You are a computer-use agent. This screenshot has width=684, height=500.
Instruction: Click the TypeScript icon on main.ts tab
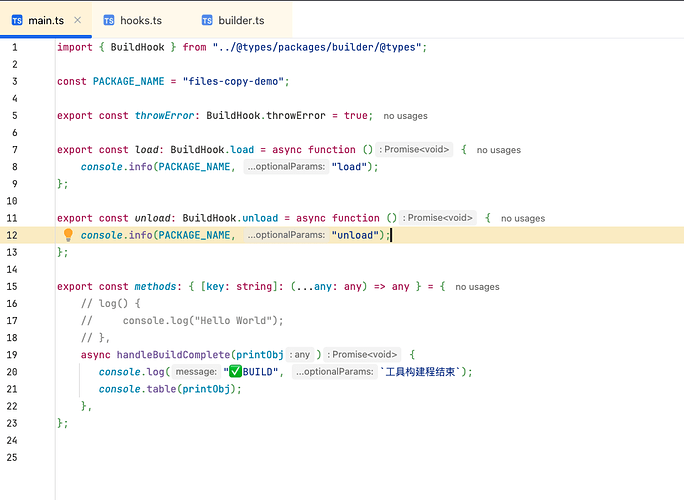pos(17,21)
